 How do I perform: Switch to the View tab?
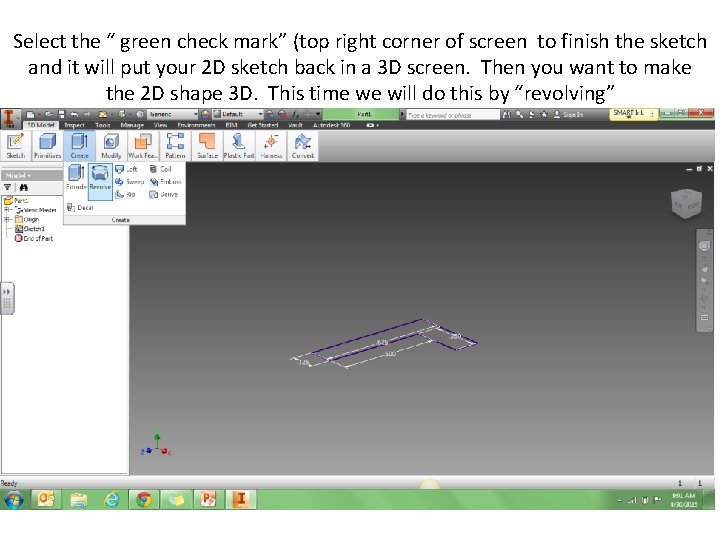tap(160, 125)
